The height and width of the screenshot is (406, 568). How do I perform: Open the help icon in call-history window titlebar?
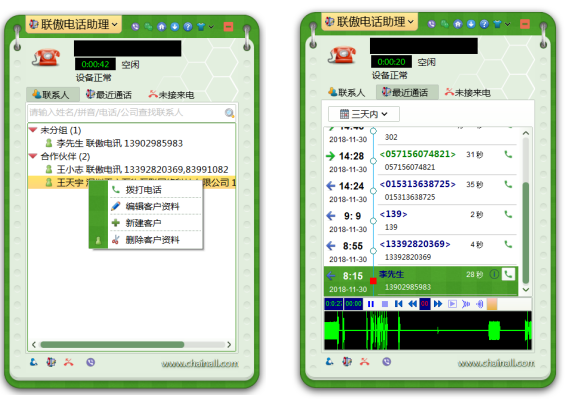point(484,24)
